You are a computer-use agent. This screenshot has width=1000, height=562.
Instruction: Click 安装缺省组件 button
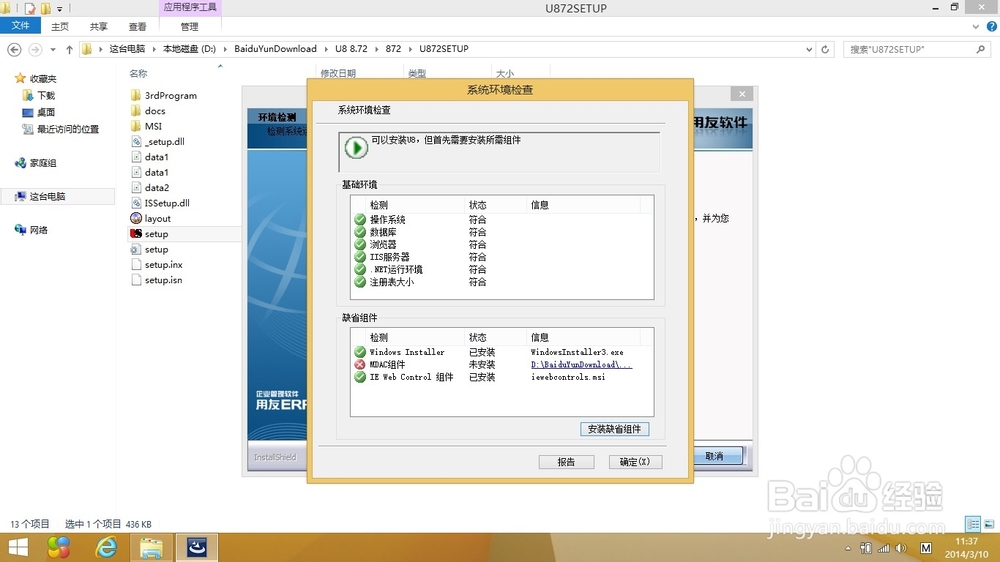click(614, 429)
